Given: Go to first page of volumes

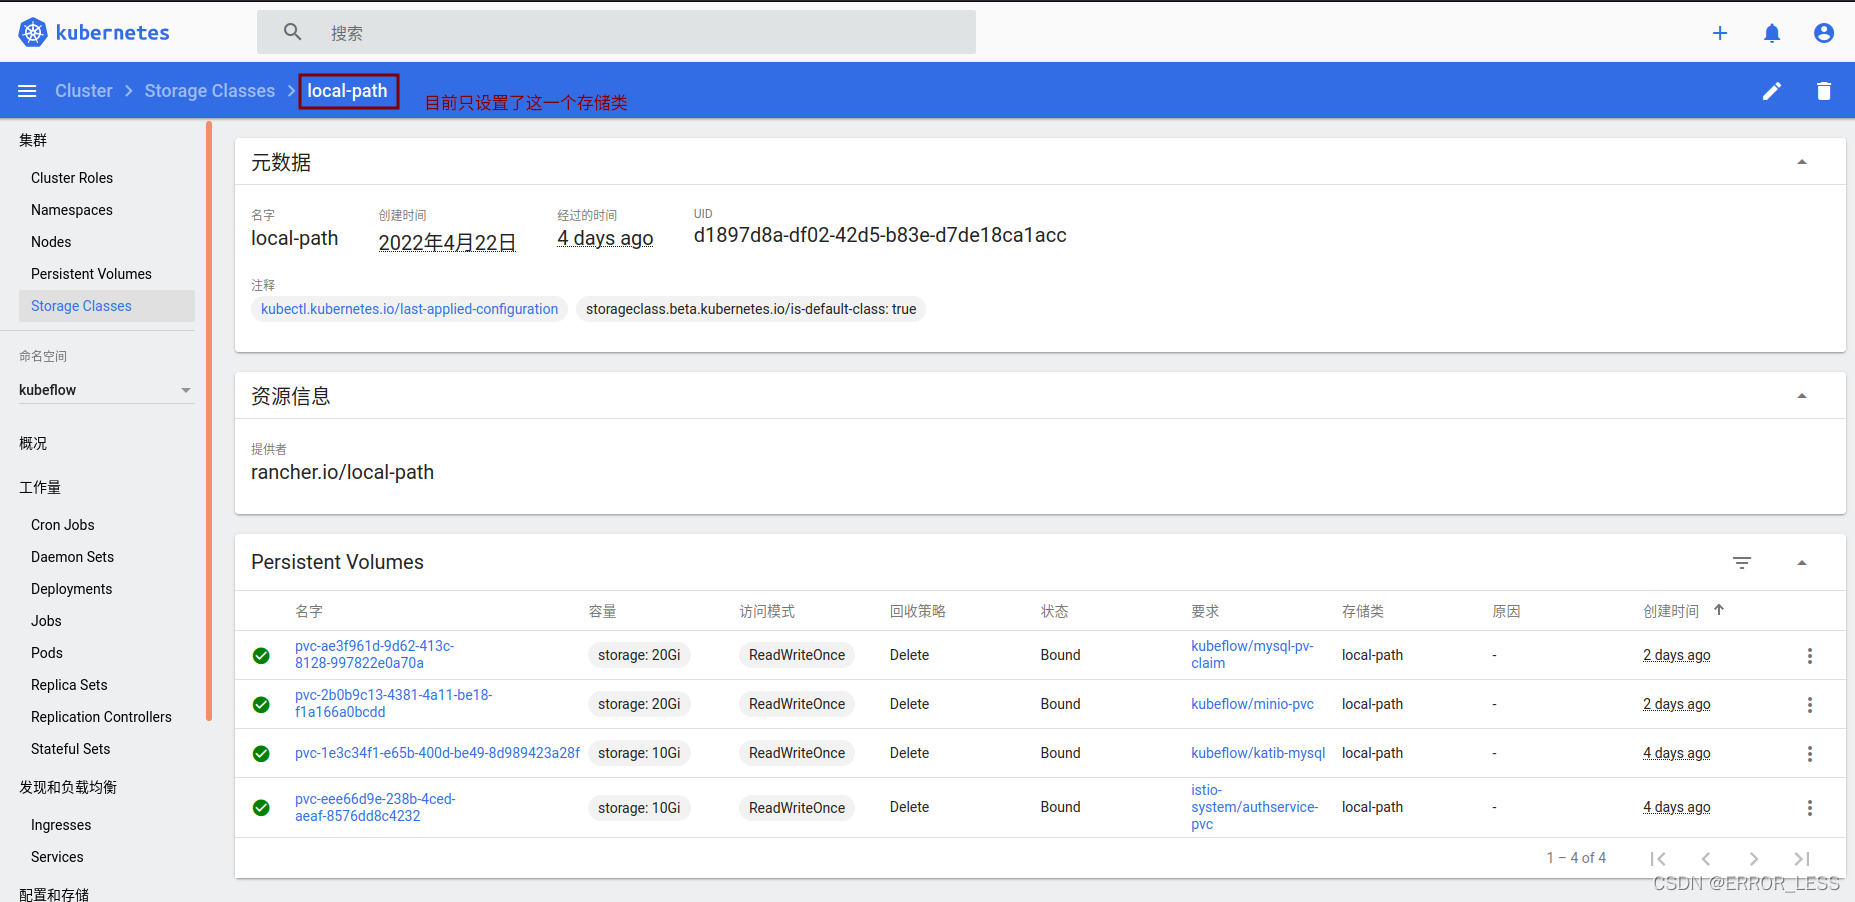Looking at the screenshot, I should [1658, 858].
